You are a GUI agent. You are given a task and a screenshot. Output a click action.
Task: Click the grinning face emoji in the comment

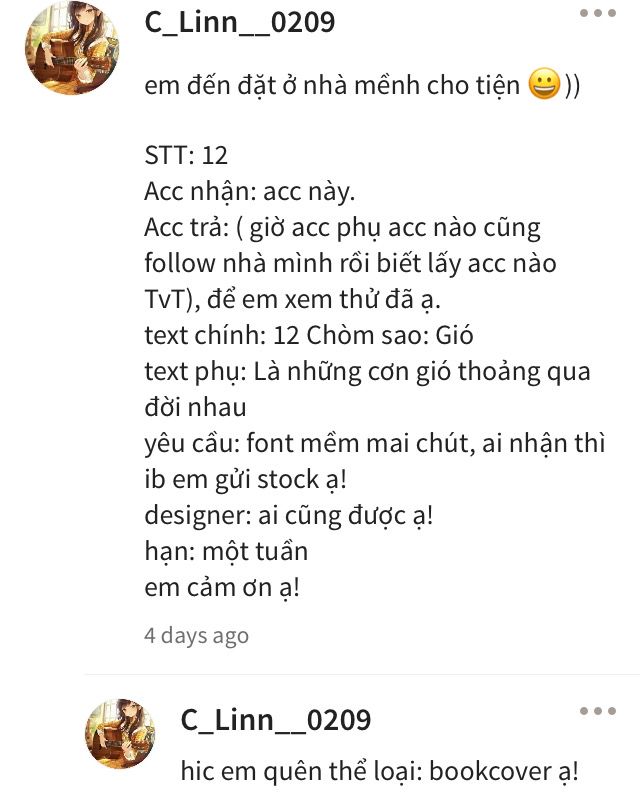(x=544, y=84)
